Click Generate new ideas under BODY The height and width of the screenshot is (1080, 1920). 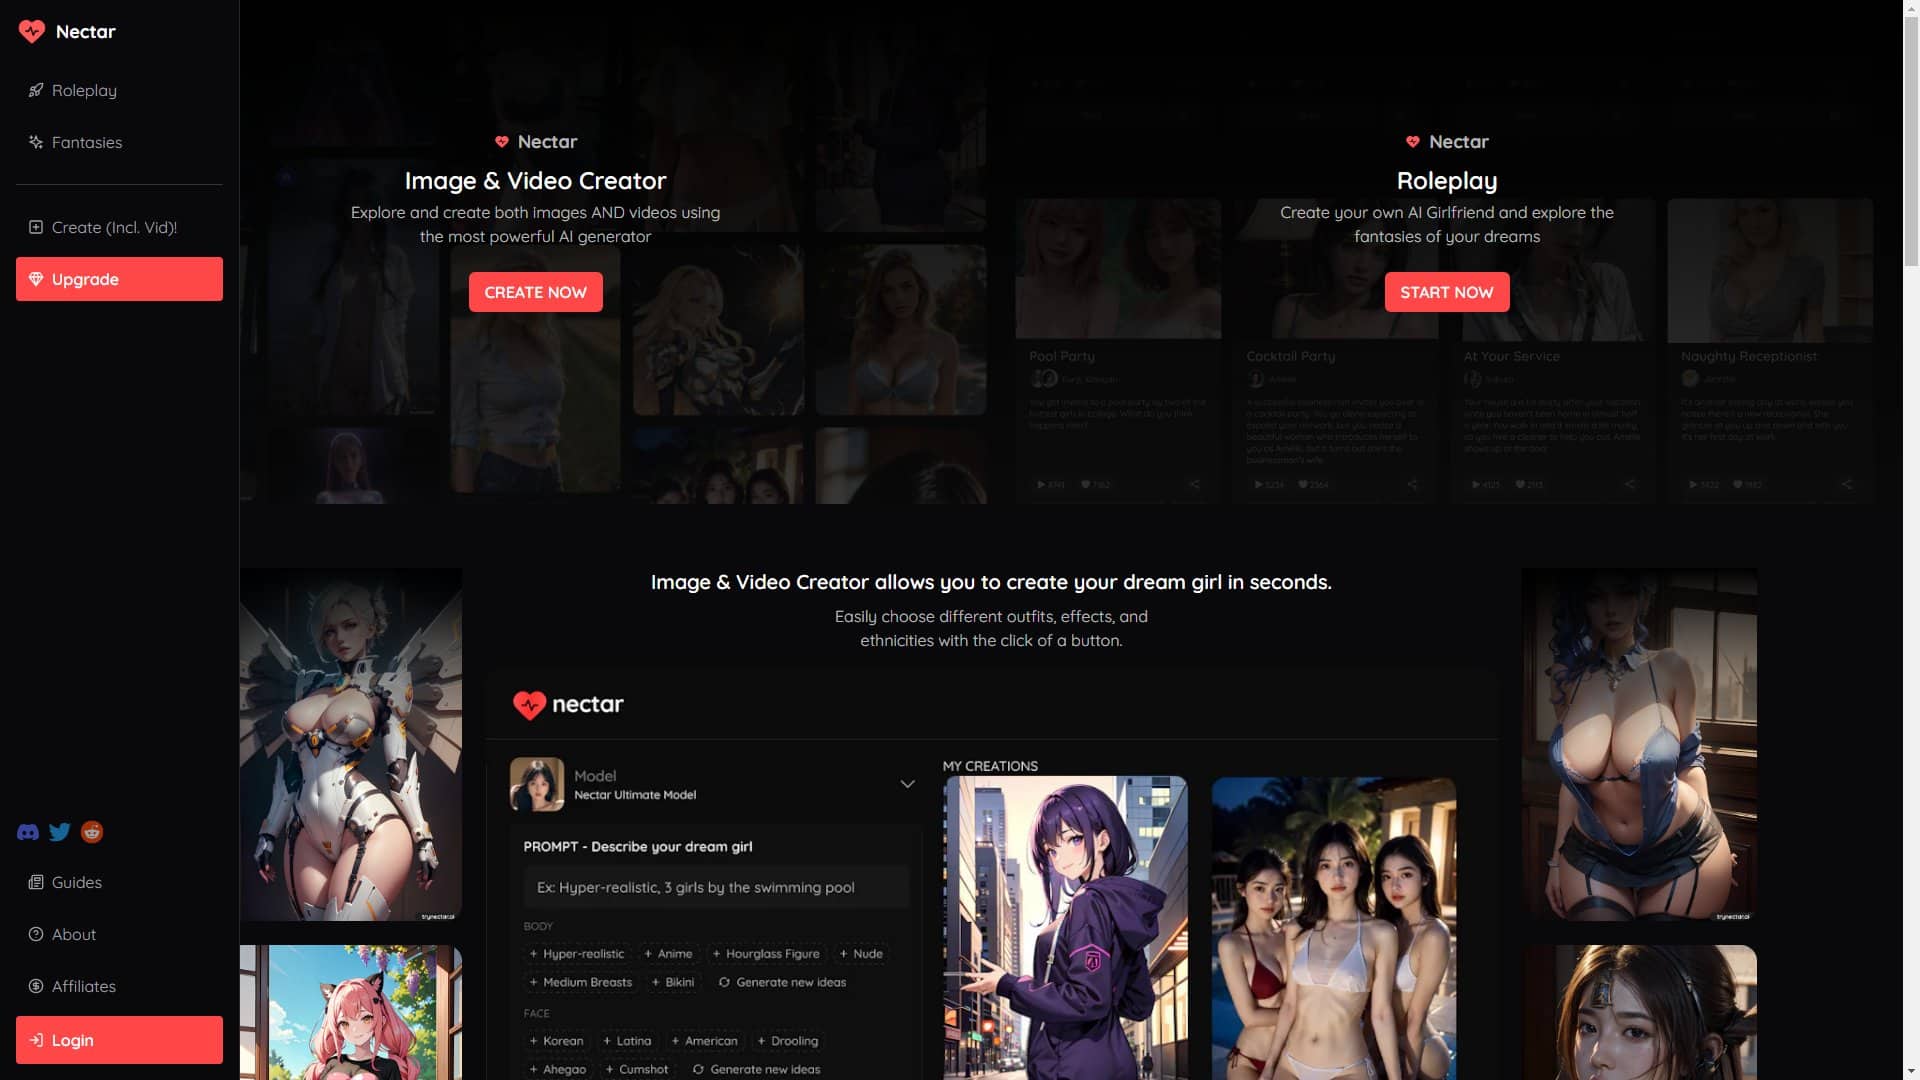coord(782,982)
